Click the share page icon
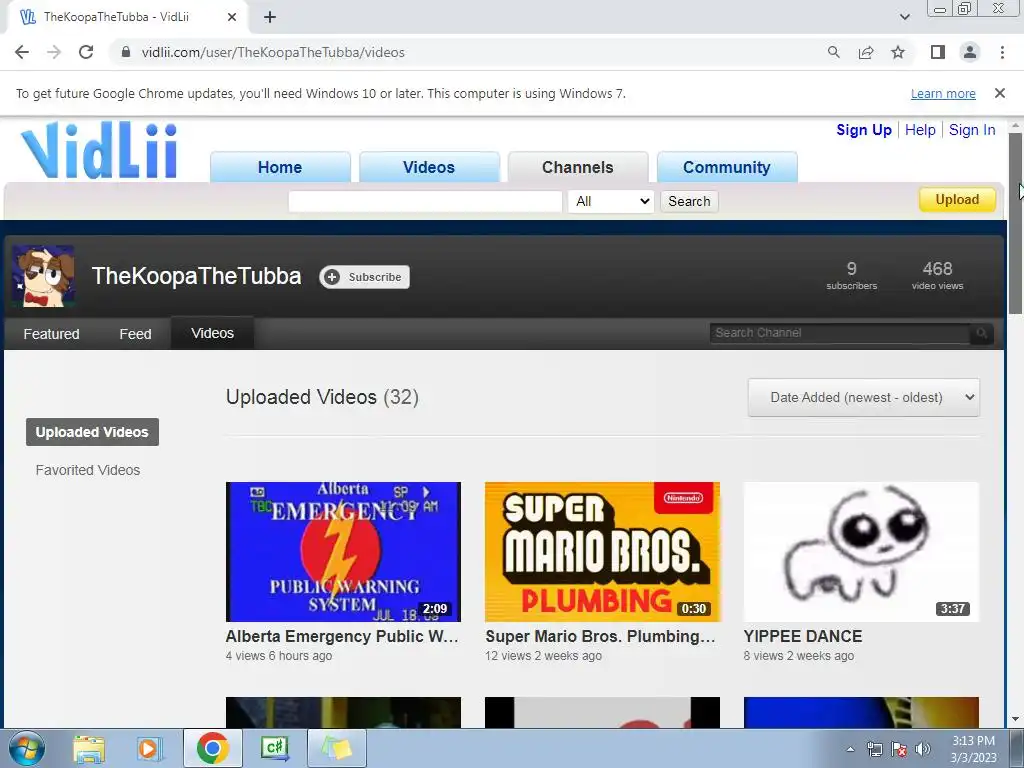1024x768 pixels. point(866,52)
